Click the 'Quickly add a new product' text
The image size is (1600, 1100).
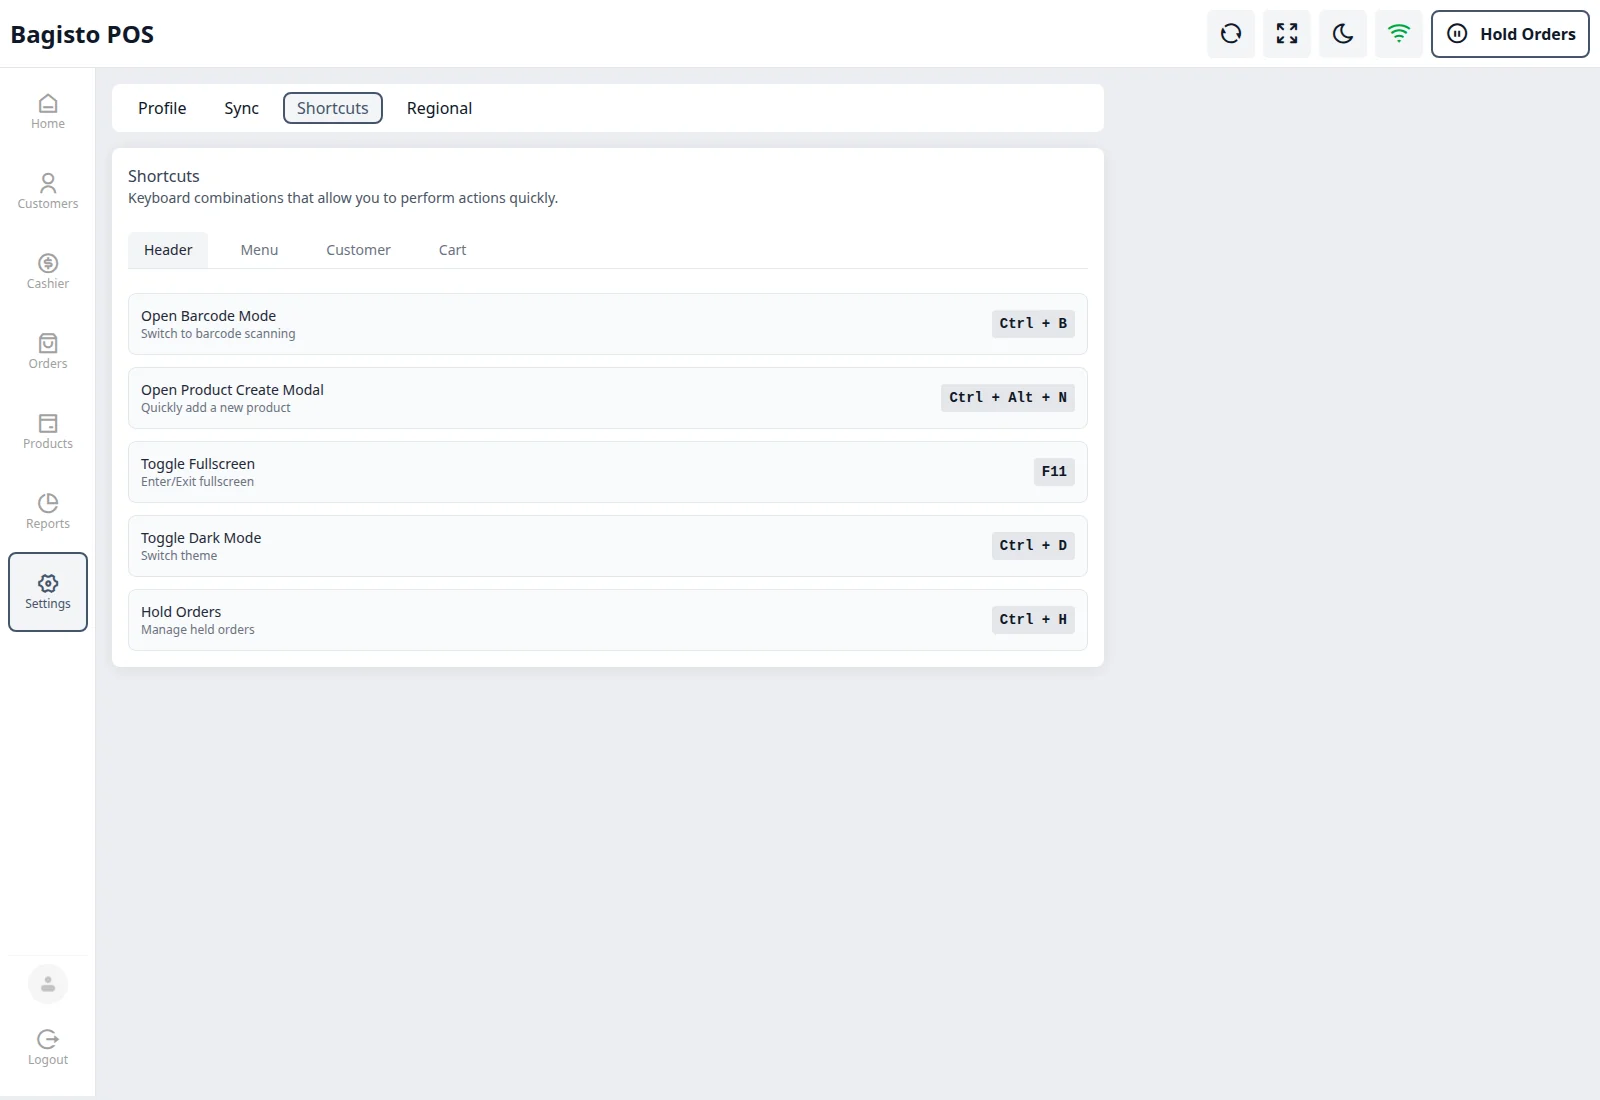[216, 408]
